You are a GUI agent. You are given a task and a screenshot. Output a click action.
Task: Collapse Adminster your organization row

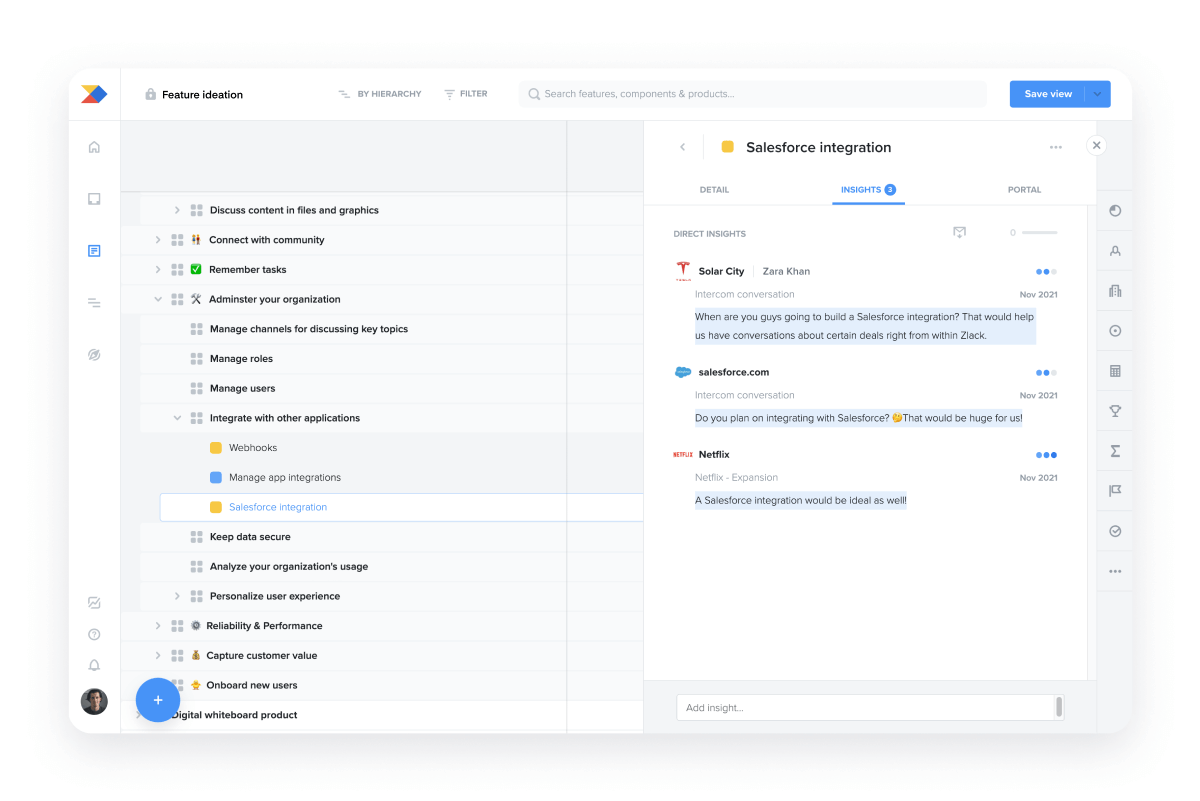coord(157,299)
